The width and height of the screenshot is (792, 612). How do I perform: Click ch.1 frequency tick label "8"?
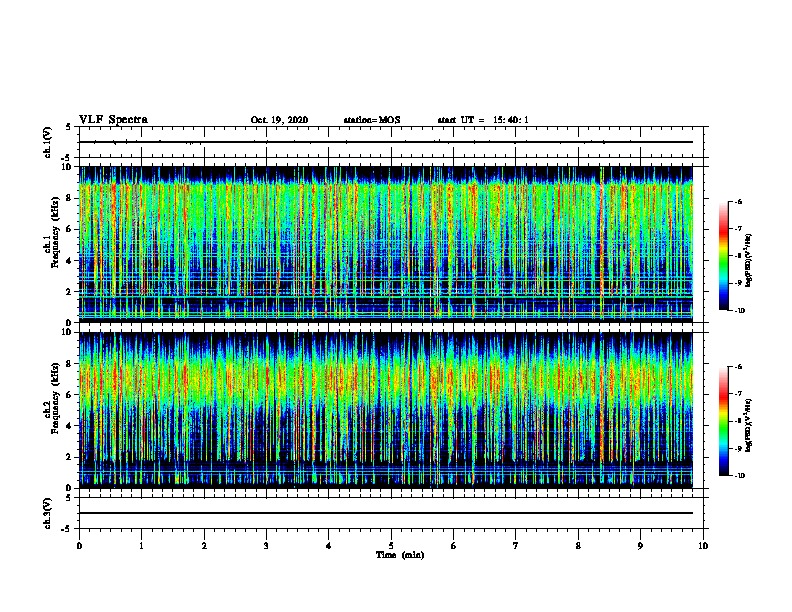[69, 198]
